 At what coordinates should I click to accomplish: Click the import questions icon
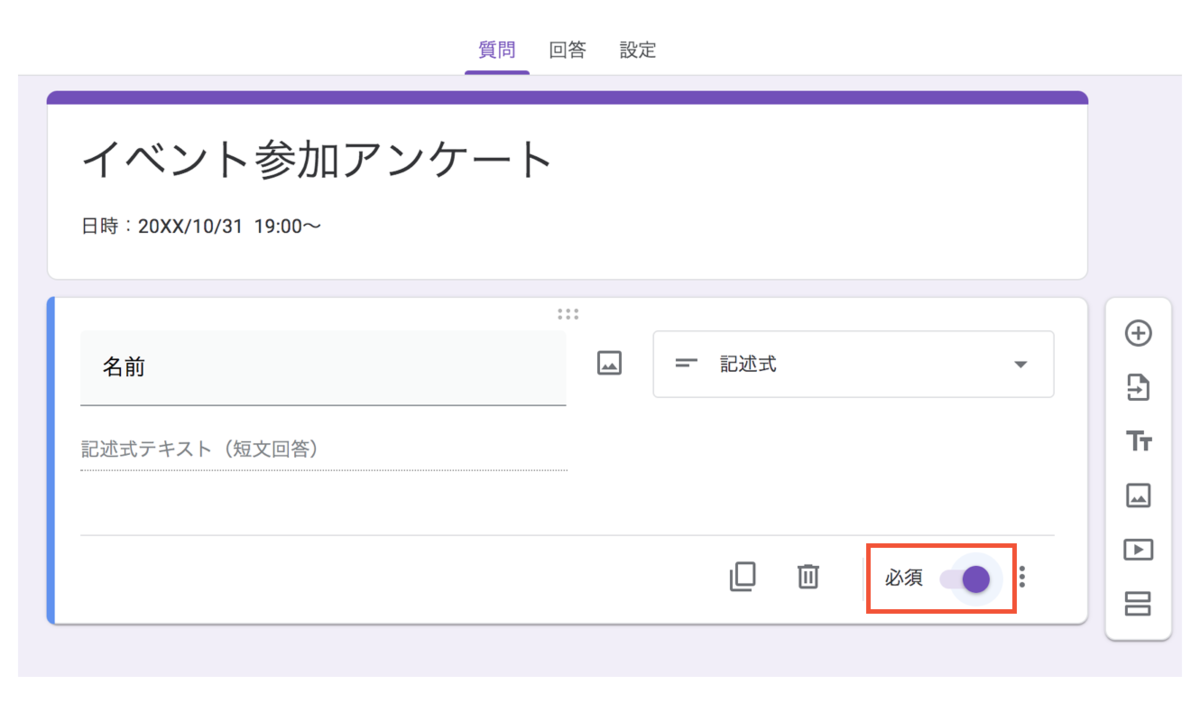(x=1138, y=388)
